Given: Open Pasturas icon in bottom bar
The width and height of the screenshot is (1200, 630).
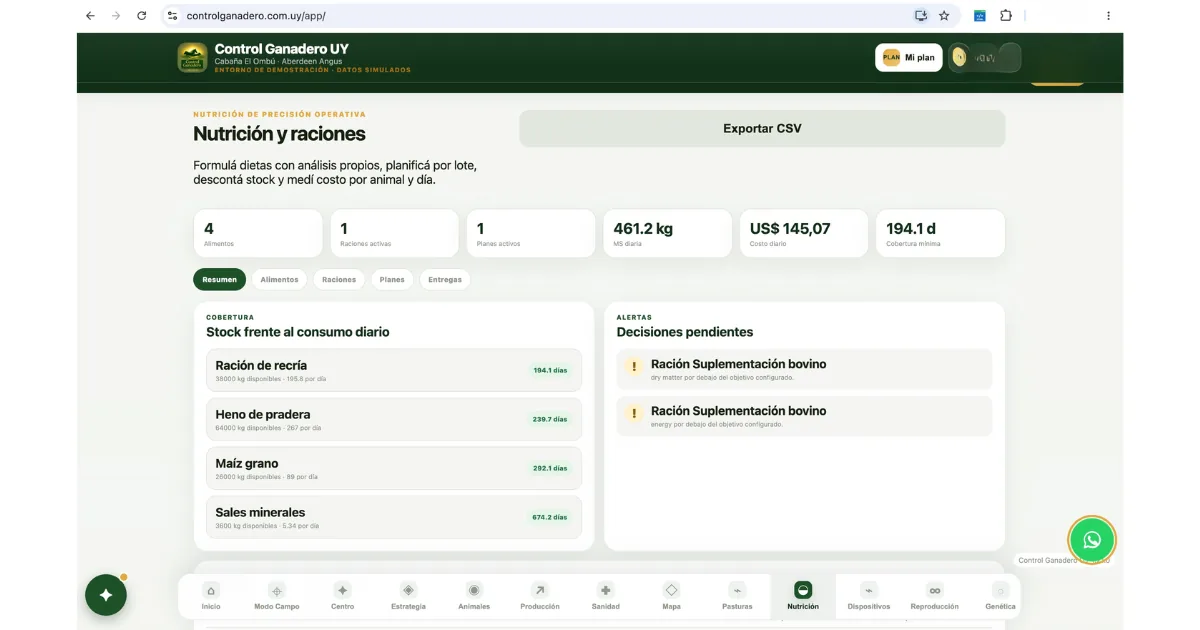Looking at the screenshot, I should pyautogui.click(x=737, y=590).
